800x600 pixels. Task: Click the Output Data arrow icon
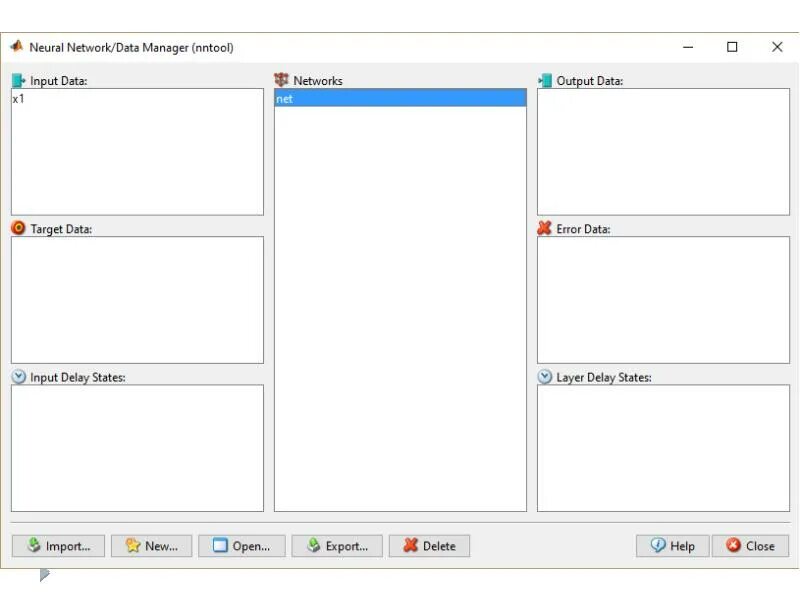tap(545, 81)
